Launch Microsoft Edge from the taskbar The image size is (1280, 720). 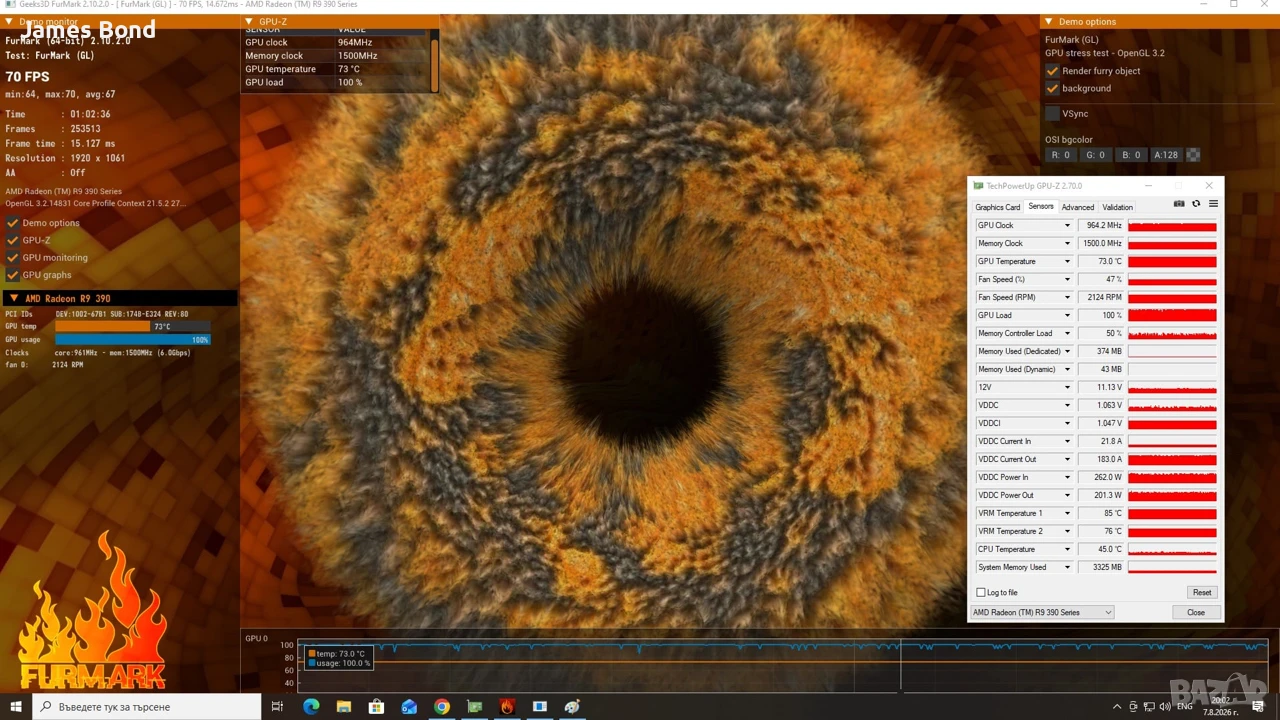[x=311, y=707]
